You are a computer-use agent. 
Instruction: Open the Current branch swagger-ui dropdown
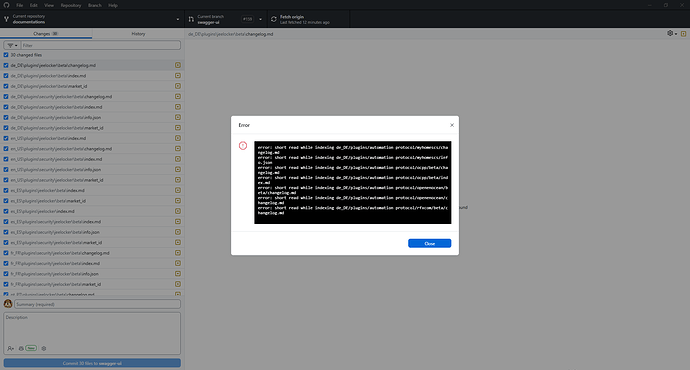pos(226,19)
